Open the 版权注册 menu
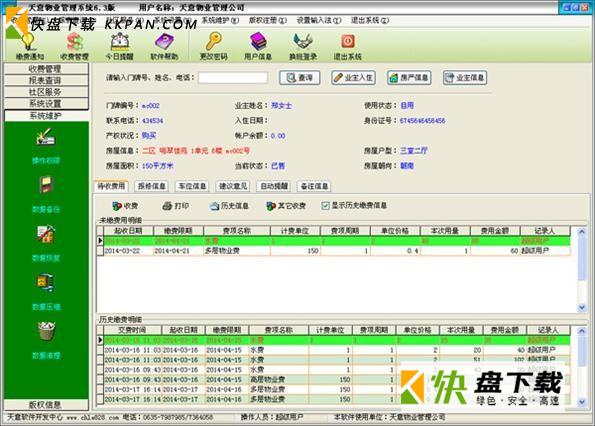 pyautogui.click(x=268, y=20)
